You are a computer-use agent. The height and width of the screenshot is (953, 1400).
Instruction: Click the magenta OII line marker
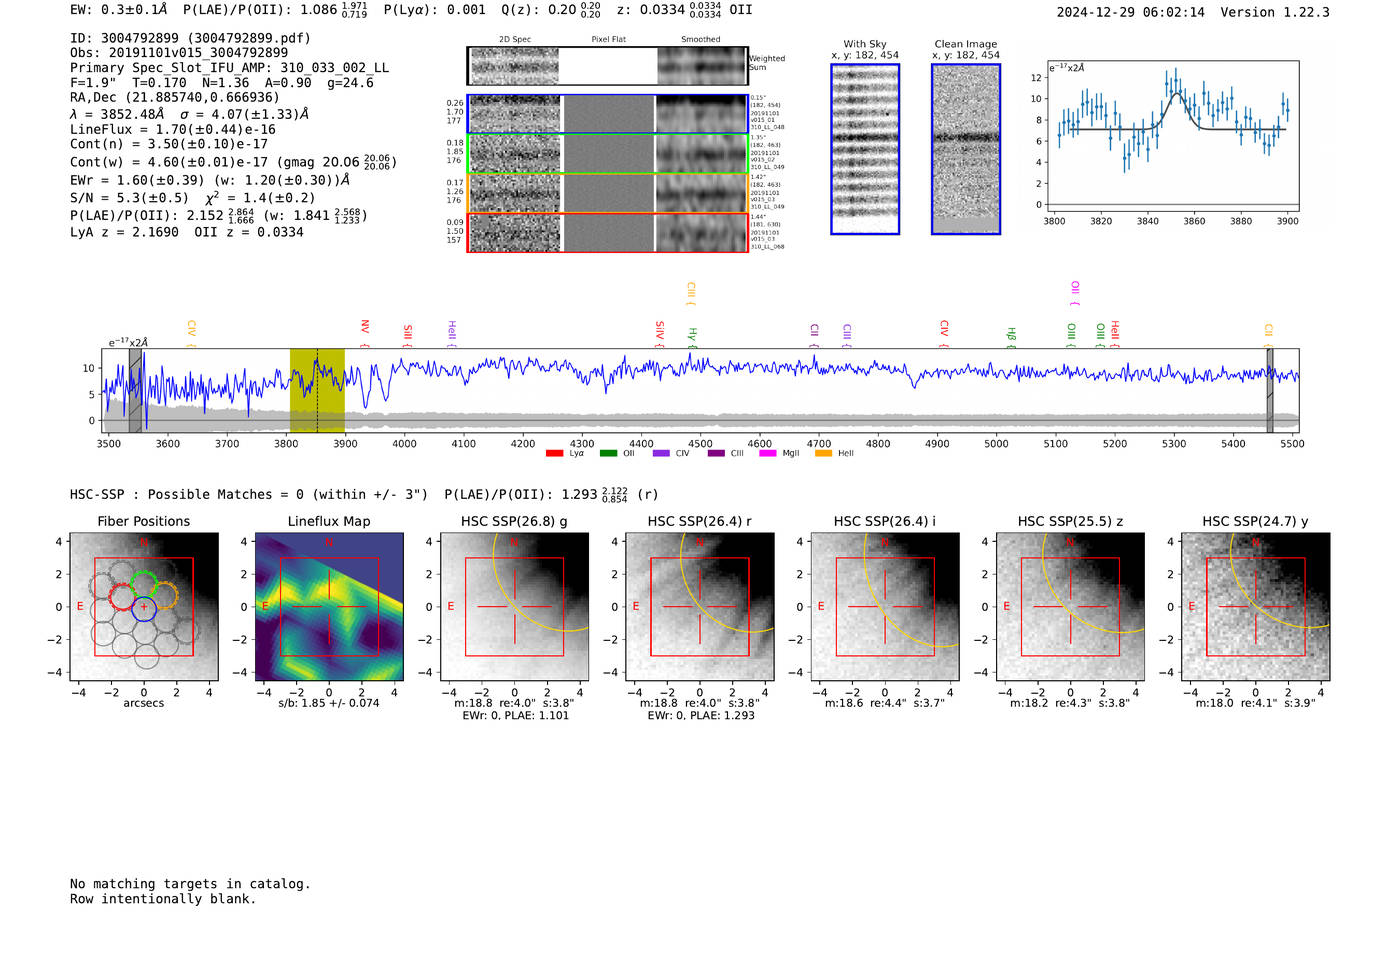coord(1075,292)
